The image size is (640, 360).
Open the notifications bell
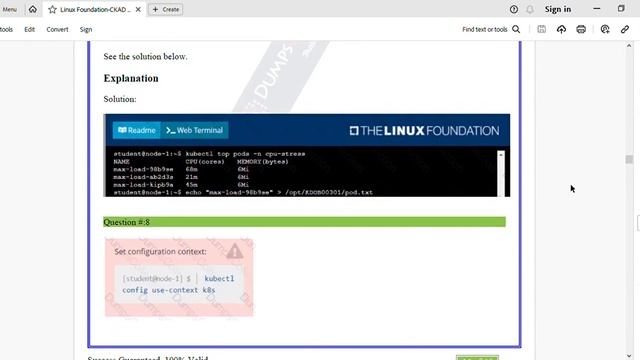click(x=530, y=9)
